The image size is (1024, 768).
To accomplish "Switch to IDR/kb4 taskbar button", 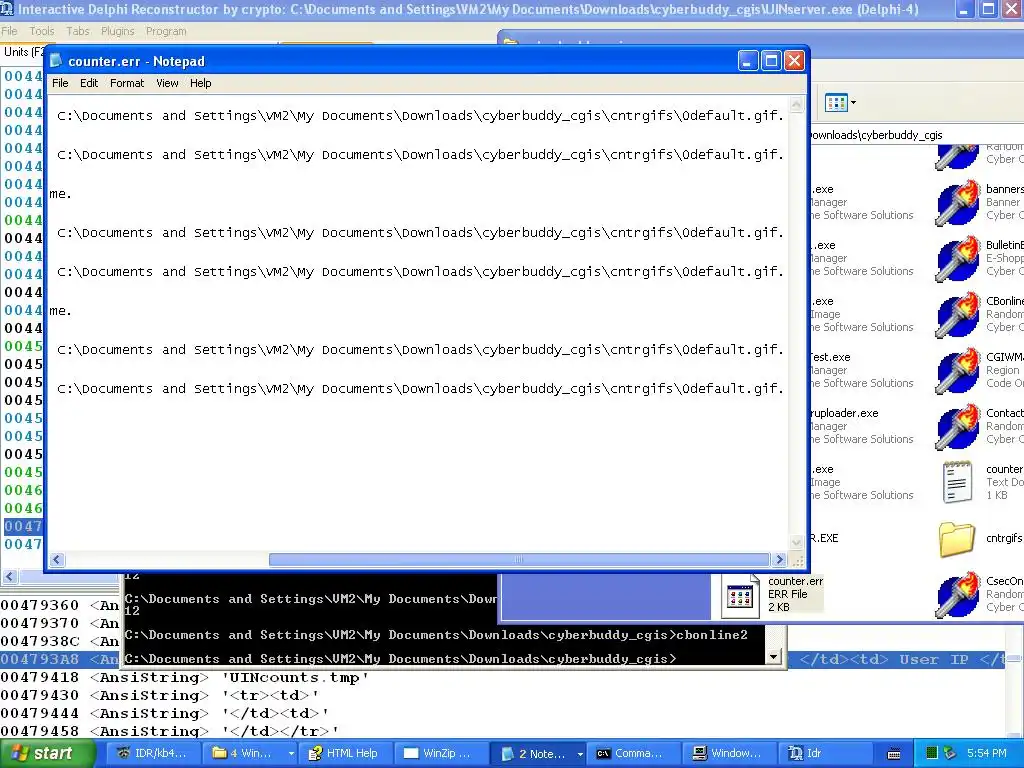I will (x=152, y=754).
